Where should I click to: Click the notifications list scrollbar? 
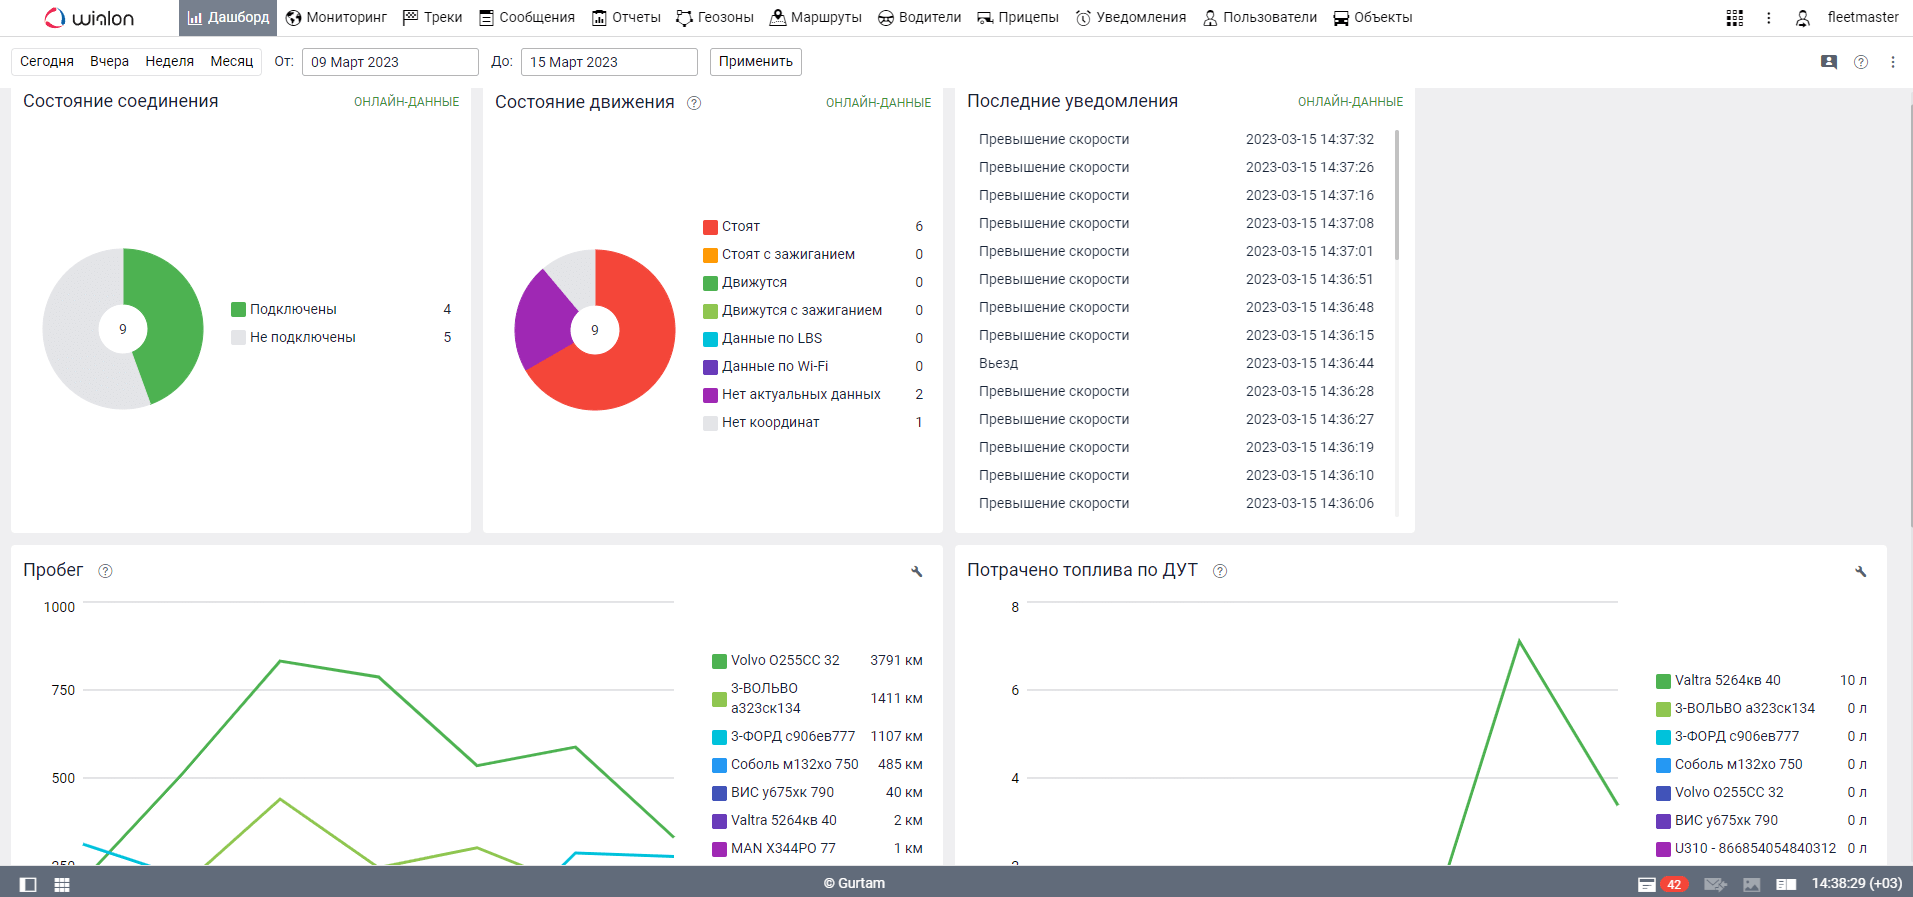1397,195
